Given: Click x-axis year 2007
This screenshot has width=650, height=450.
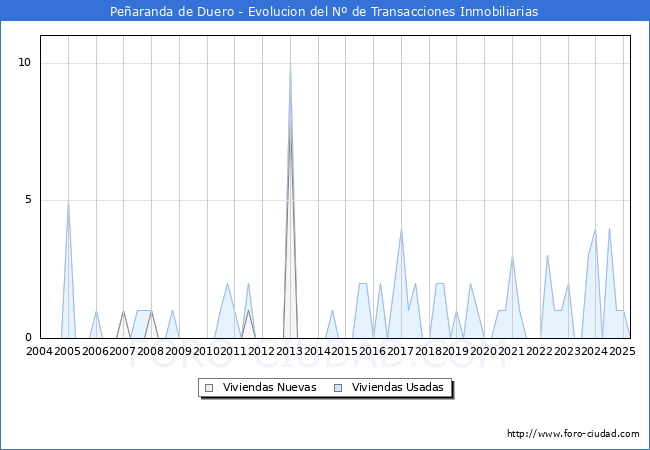Looking at the screenshot, I should [x=123, y=351].
